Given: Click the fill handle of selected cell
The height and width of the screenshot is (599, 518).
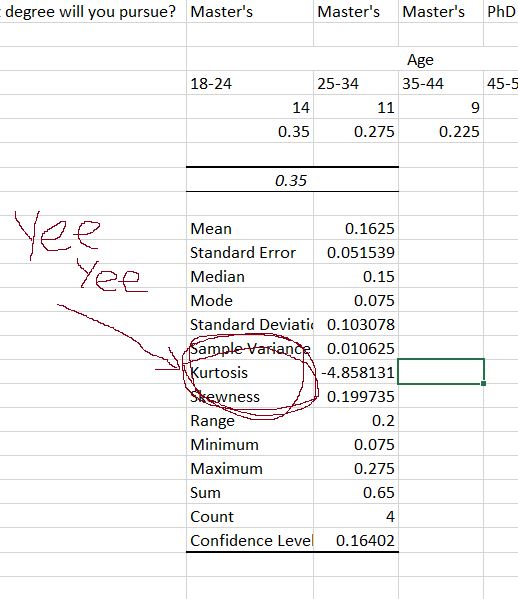Looking at the screenshot, I should (x=483, y=383).
